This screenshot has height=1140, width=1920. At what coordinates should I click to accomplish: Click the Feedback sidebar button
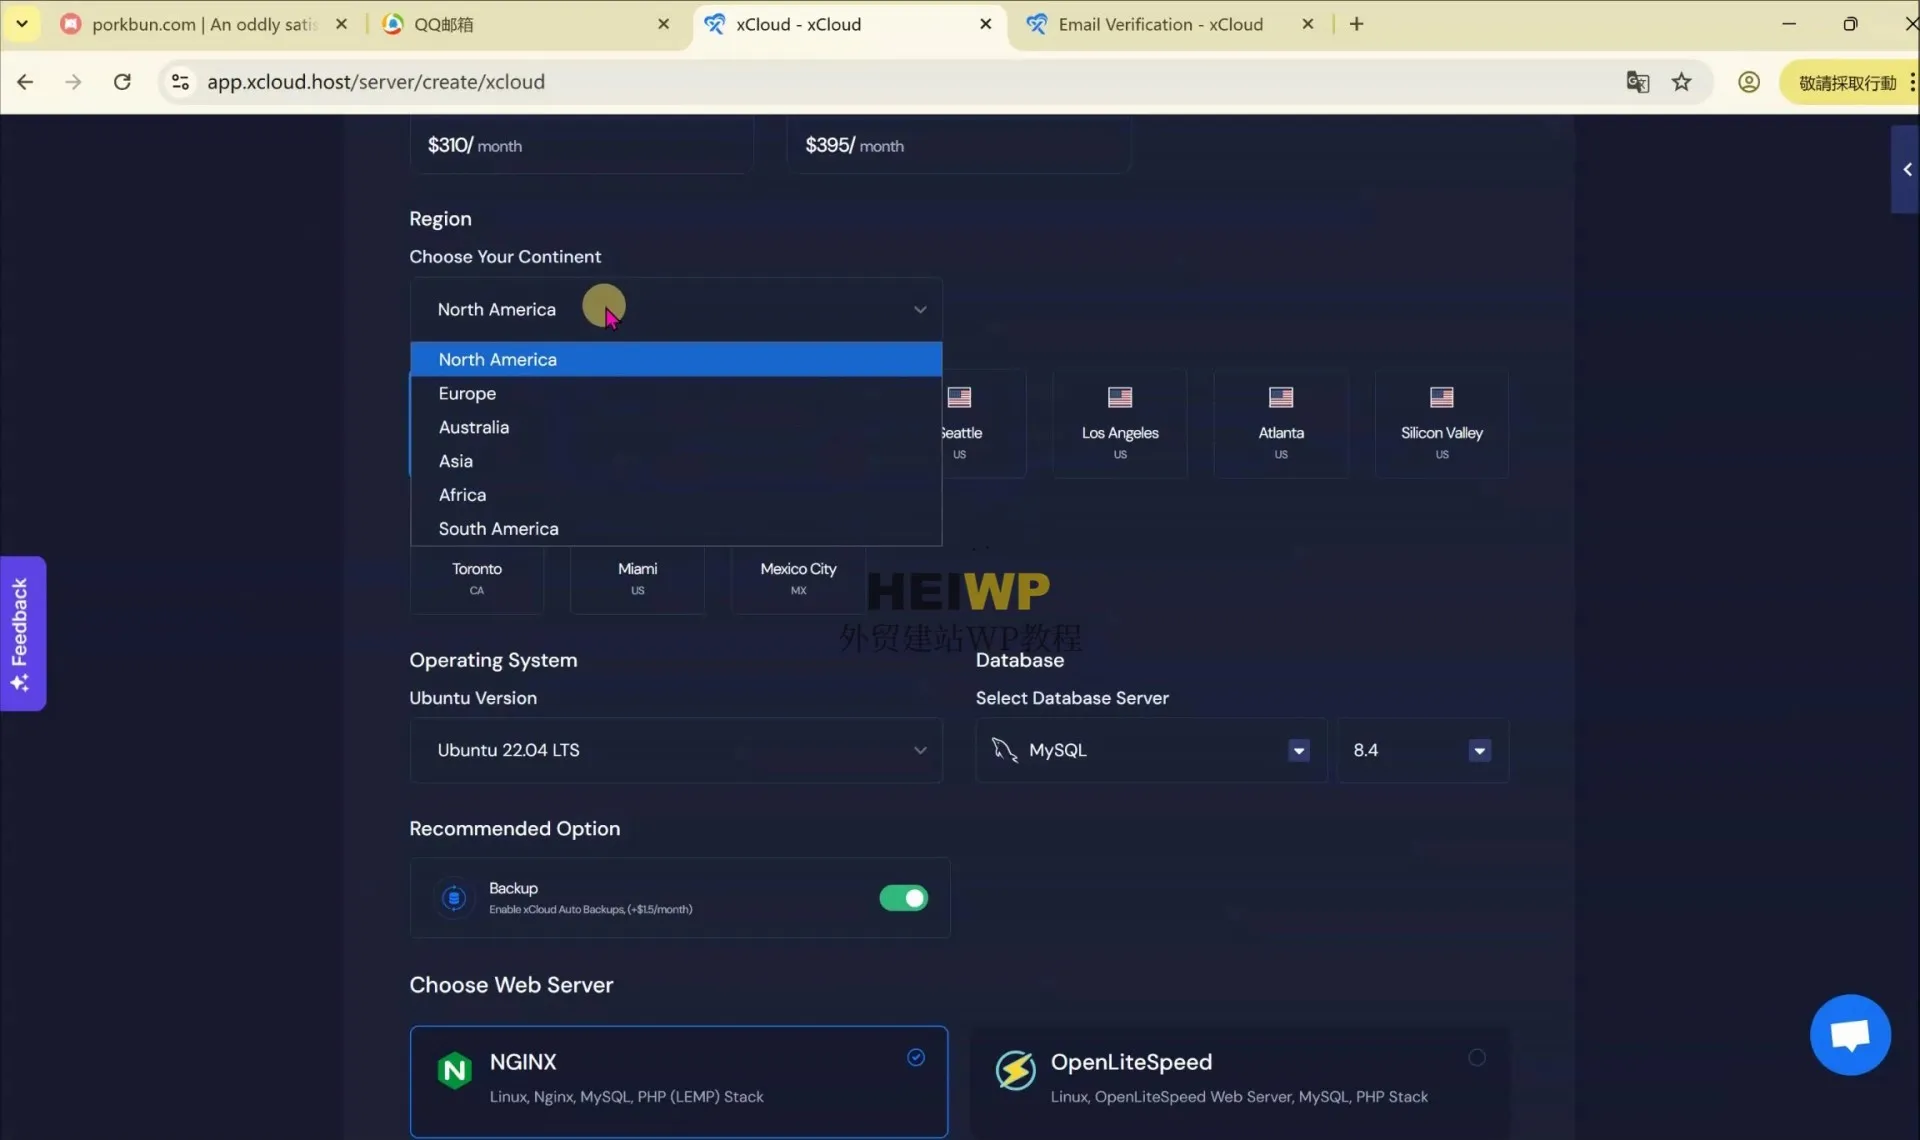tap(22, 633)
